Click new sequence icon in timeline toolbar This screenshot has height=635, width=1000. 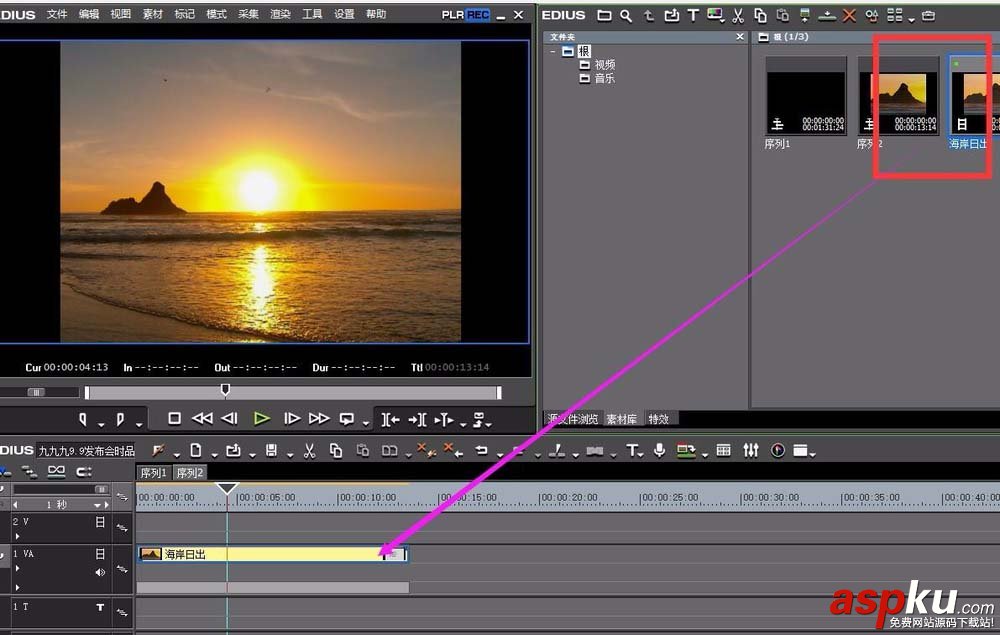pyautogui.click(x=196, y=451)
